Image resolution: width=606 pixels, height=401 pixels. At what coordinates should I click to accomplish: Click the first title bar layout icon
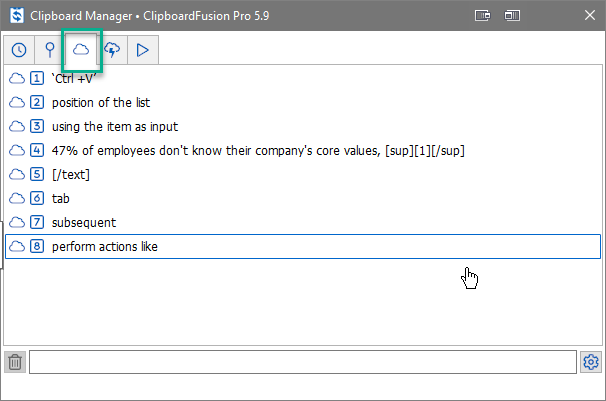point(482,15)
